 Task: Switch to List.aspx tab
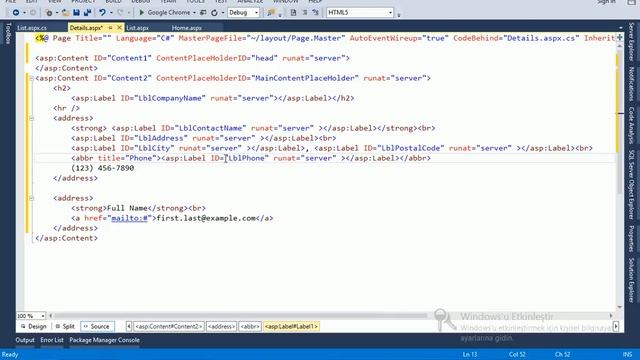pos(137,28)
